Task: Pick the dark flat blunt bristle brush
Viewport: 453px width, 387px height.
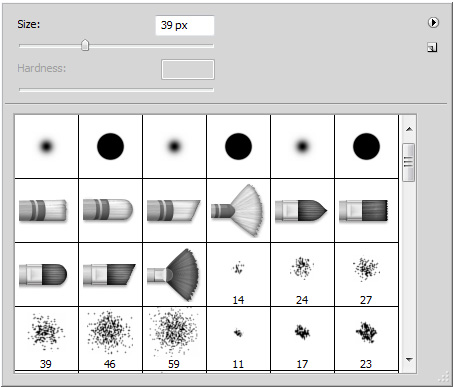Action: click(366, 211)
